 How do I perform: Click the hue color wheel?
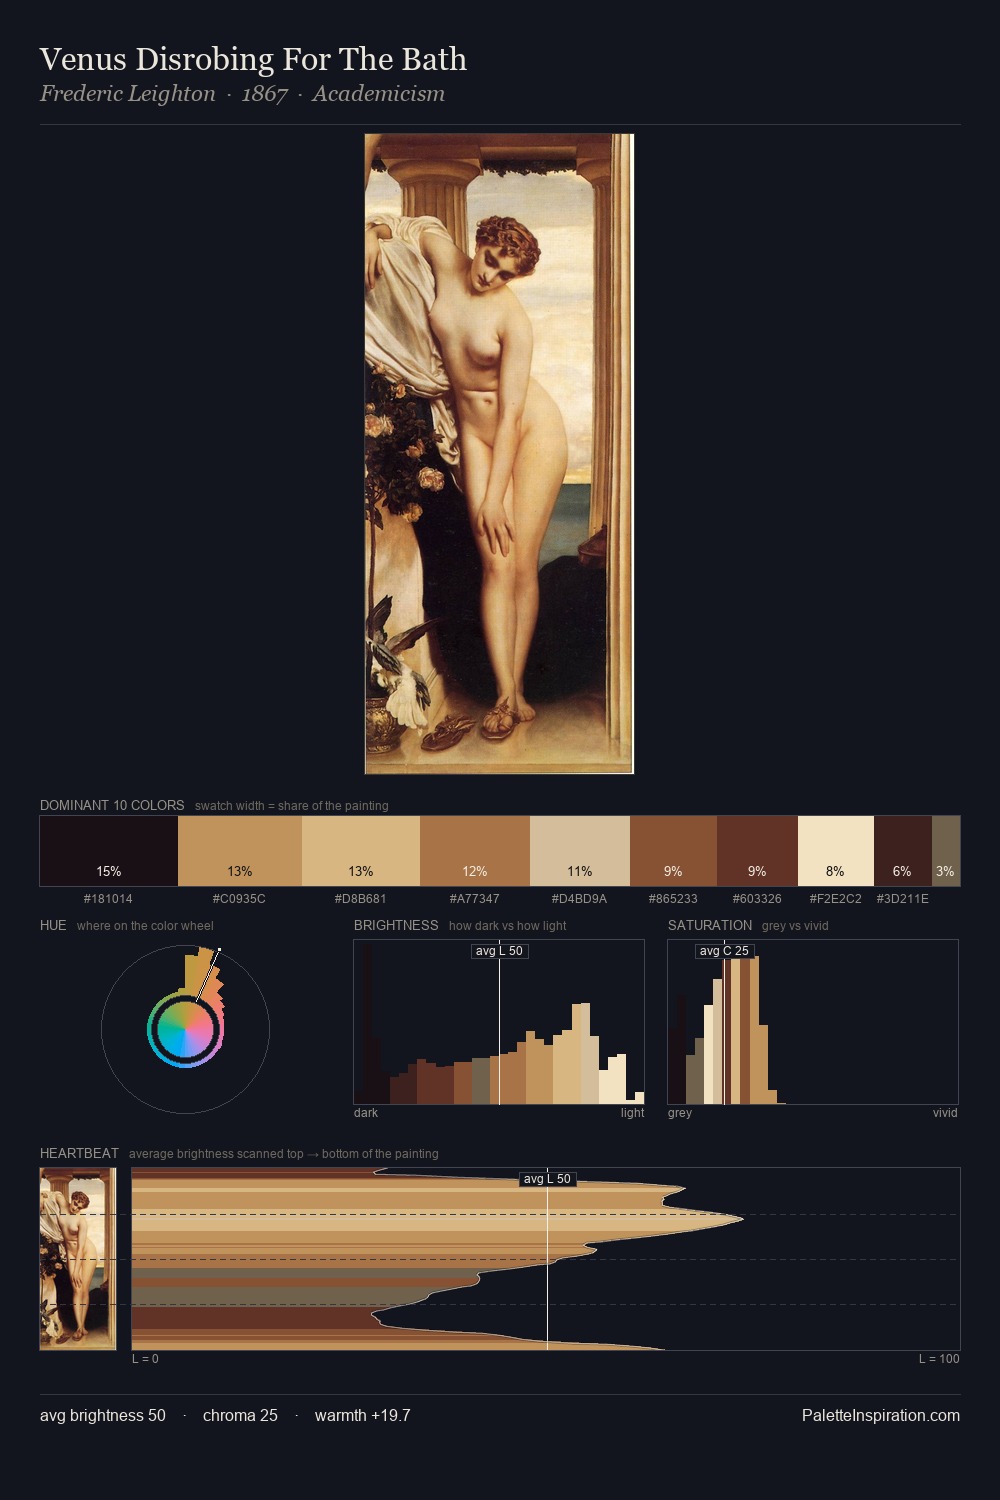[185, 1029]
